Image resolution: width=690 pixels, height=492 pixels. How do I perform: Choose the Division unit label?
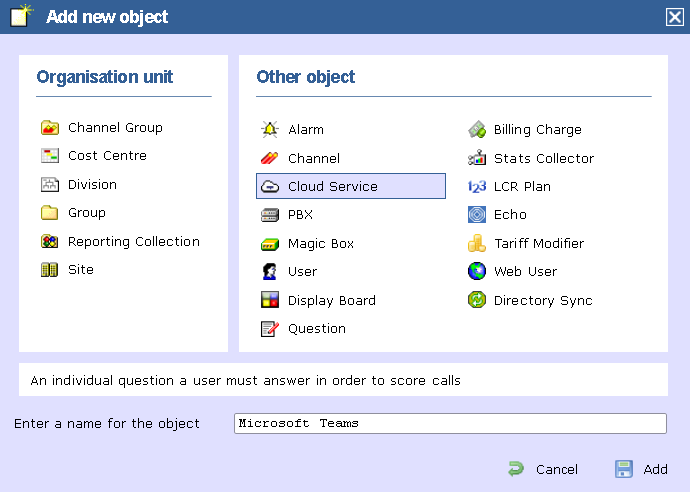pos(92,184)
